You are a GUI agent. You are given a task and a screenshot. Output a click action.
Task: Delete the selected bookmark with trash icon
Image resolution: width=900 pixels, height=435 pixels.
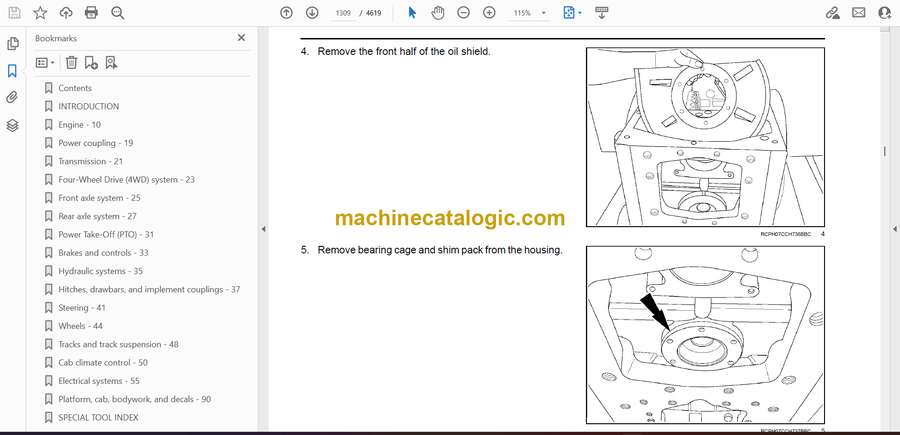click(x=71, y=63)
